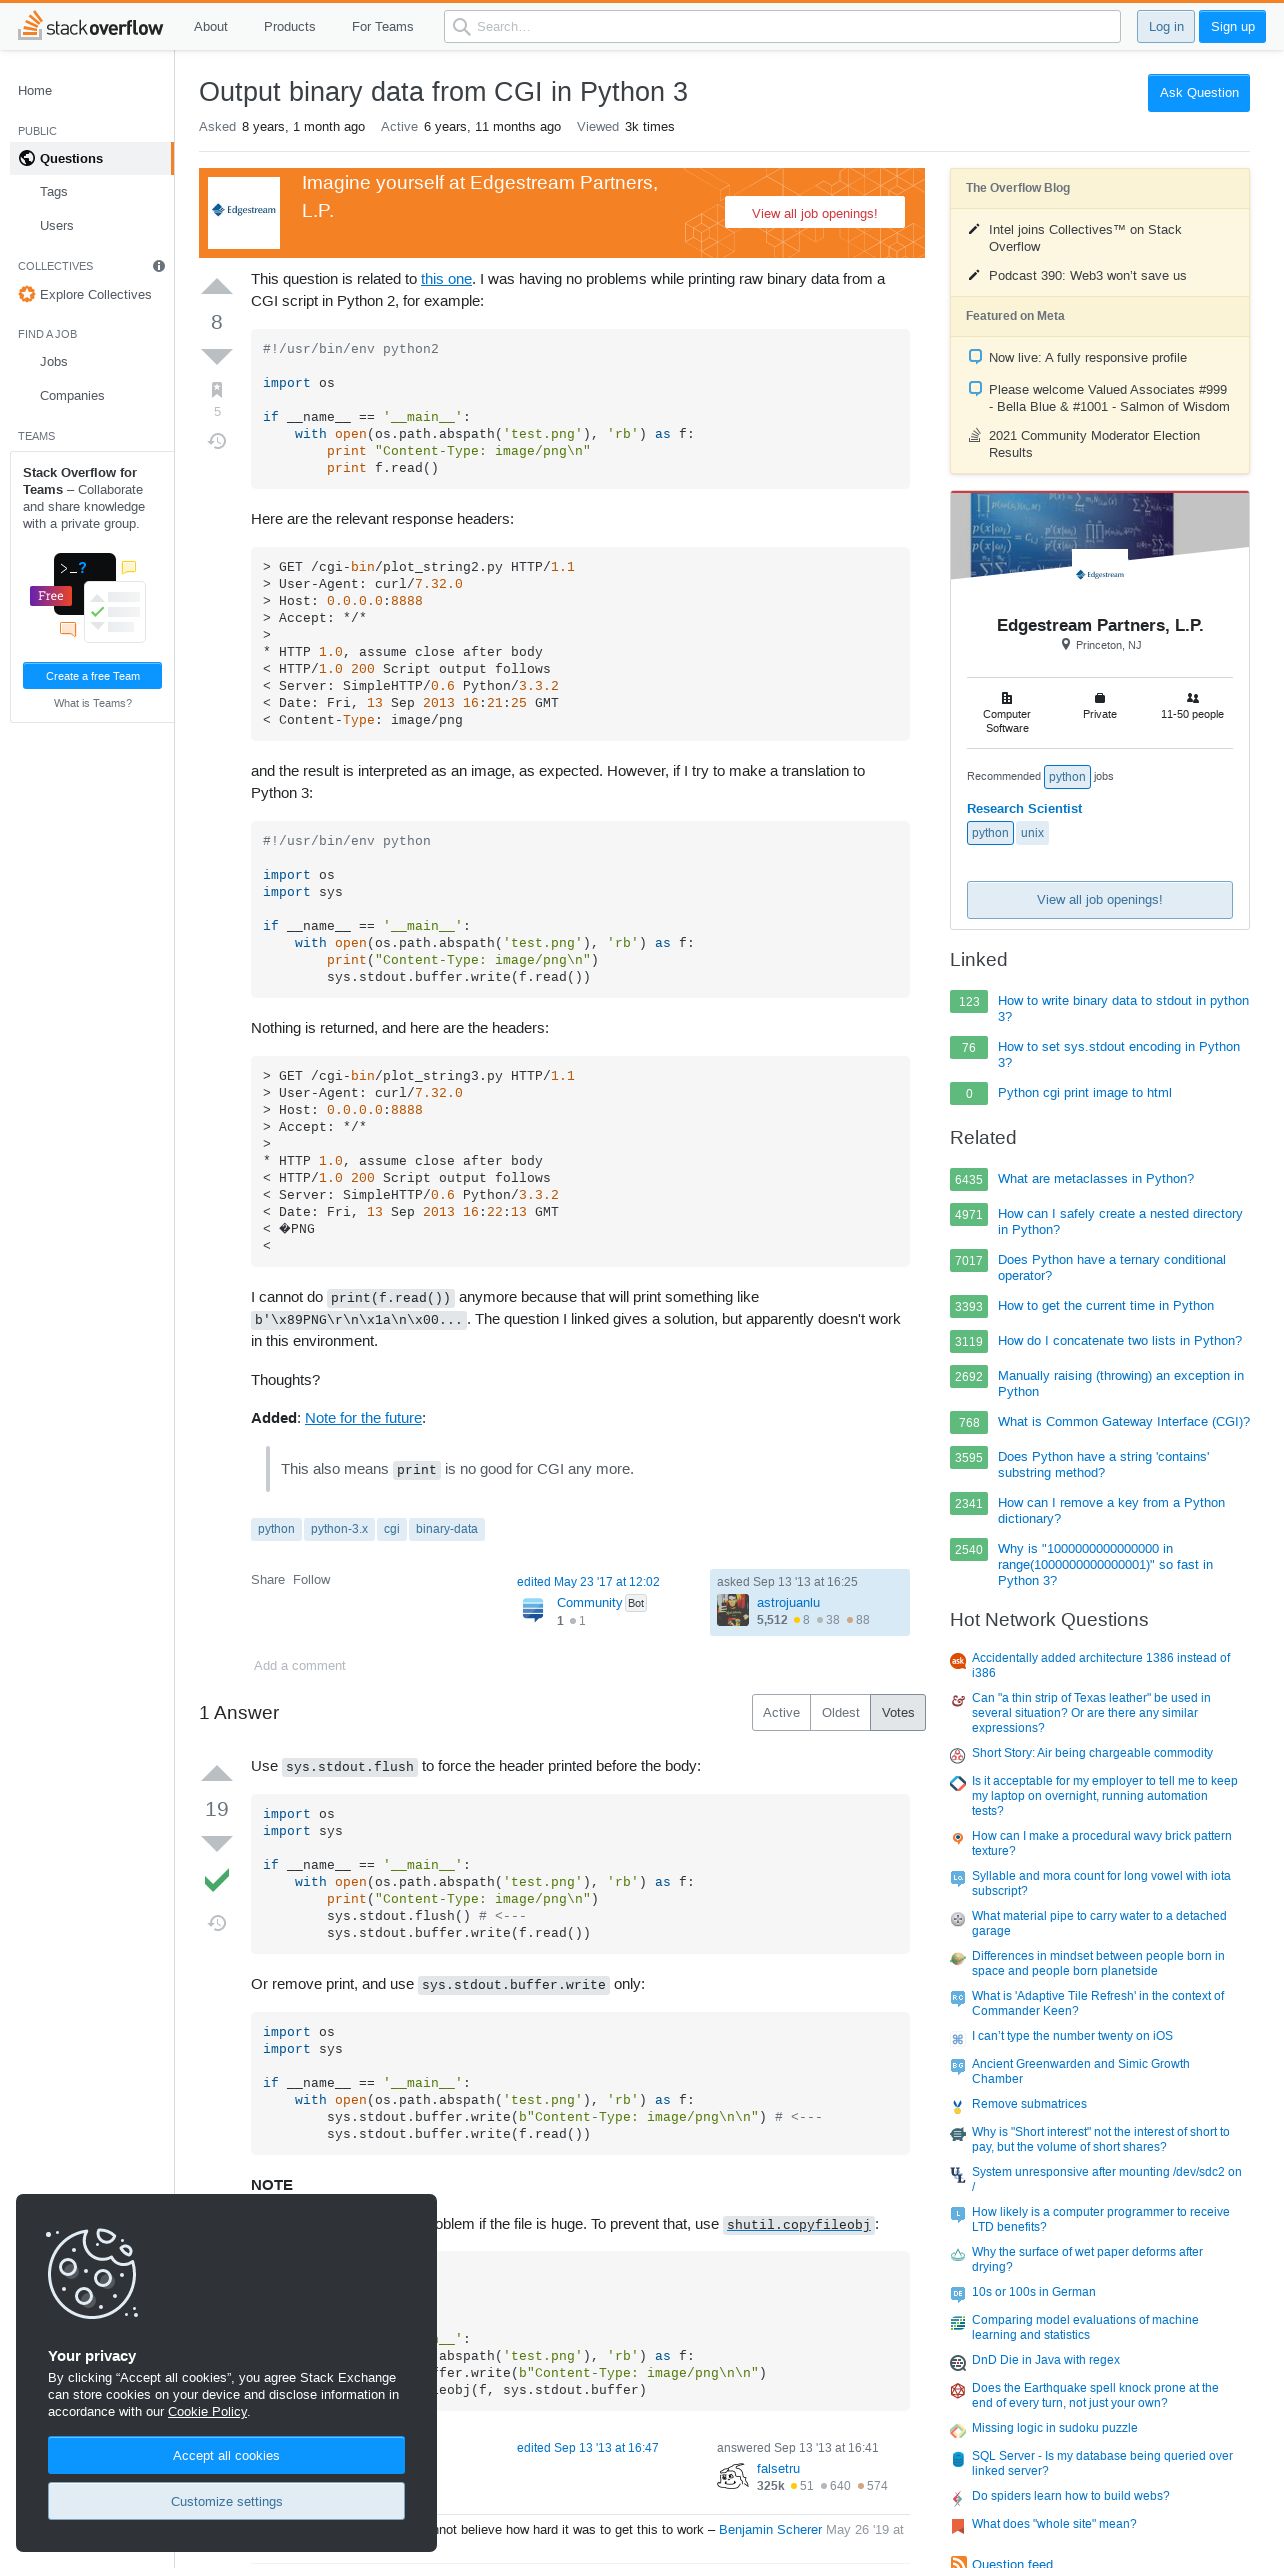The width and height of the screenshot is (1284, 2568).
Task: Open the Stack Overflow logo home link
Action: 91,26
